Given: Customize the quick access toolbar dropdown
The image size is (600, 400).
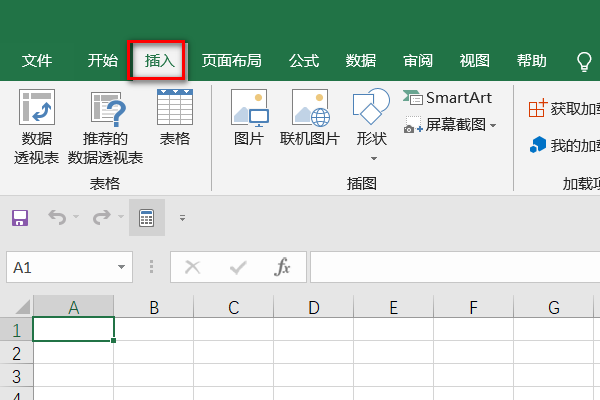Looking at the screenshot, I should pyautogui.click(x=183, y=218).
